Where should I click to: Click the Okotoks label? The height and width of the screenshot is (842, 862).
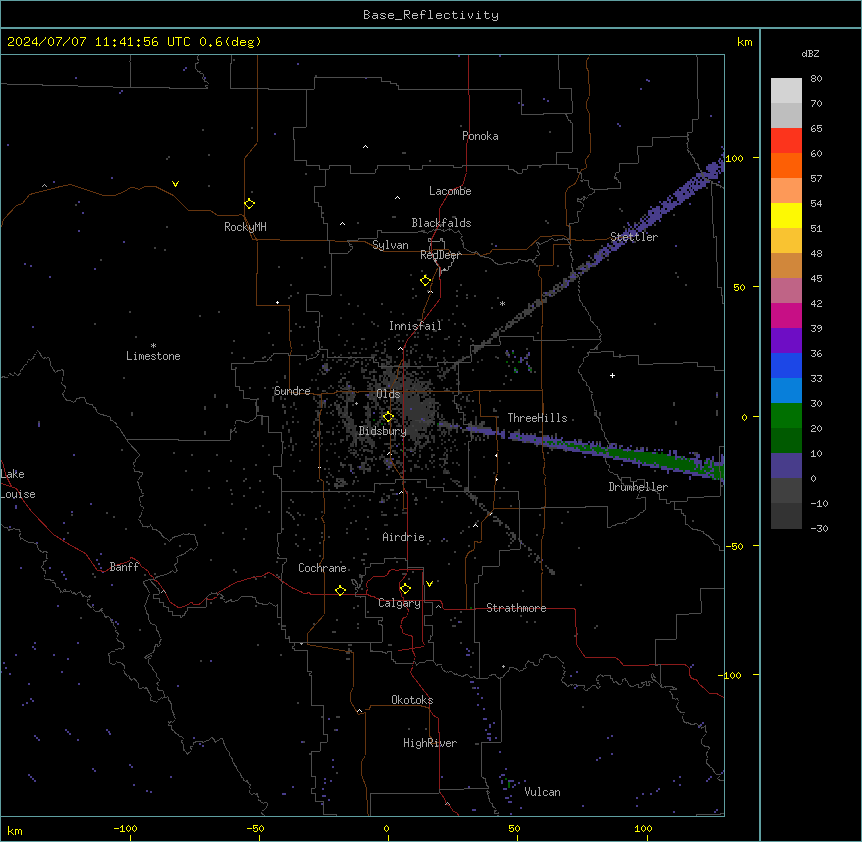[x=412, y=700]
